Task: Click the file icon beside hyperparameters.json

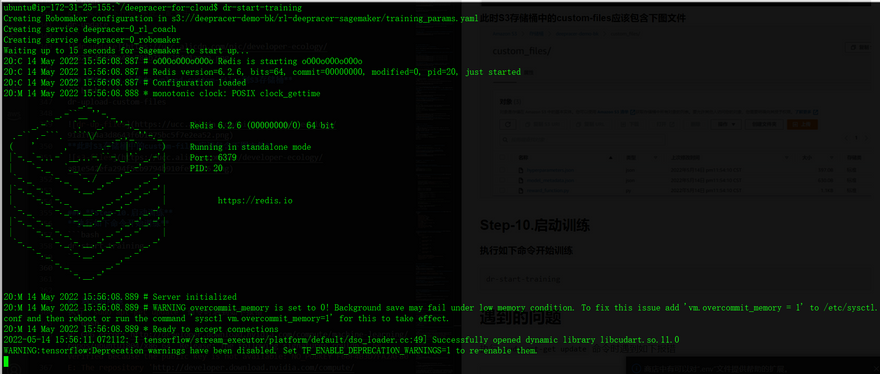Action: pos(521,170)
